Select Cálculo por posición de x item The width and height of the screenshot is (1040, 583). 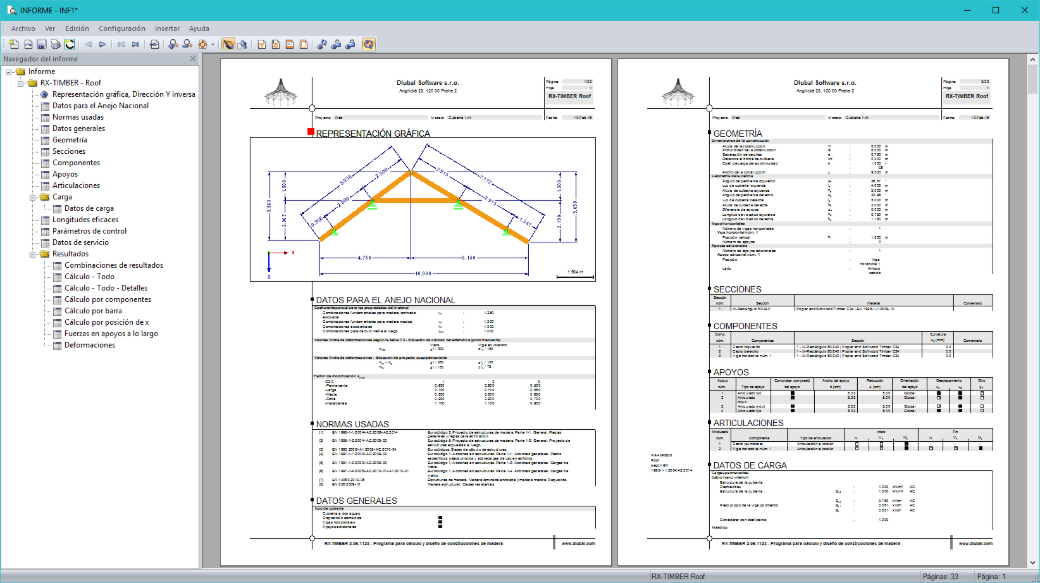click(x=106, y=322)
